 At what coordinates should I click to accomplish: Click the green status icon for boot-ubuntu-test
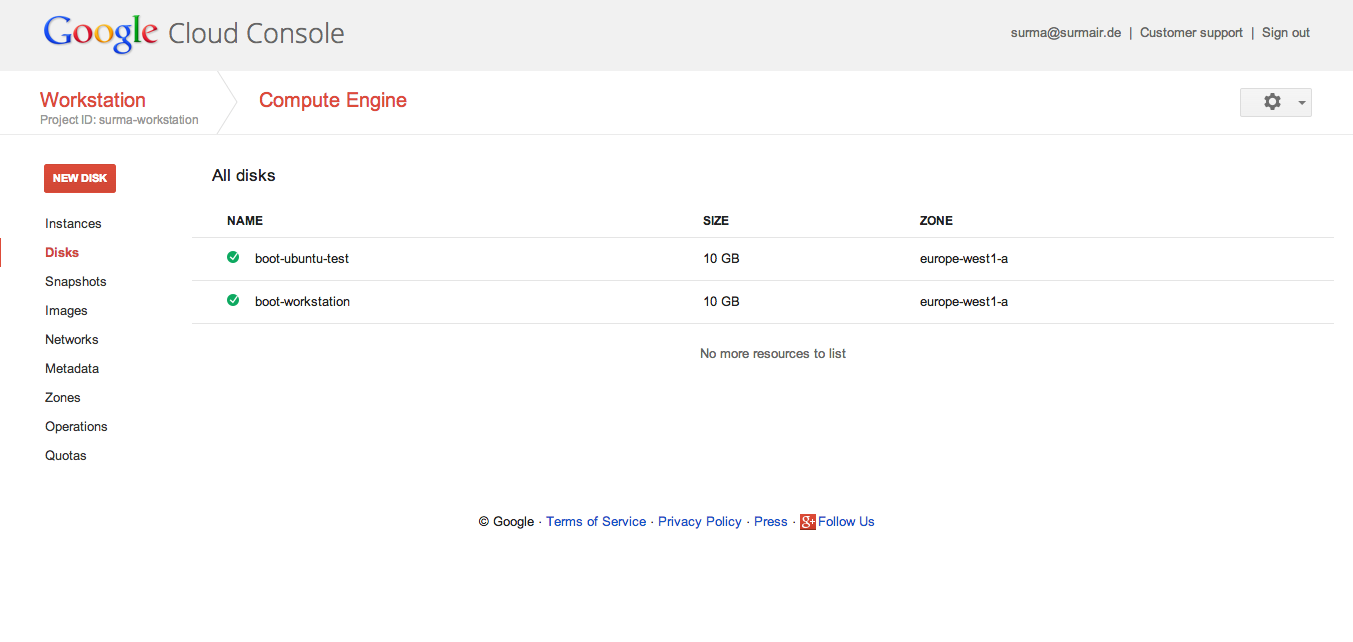pyautogui.click(x=233, y=257)
